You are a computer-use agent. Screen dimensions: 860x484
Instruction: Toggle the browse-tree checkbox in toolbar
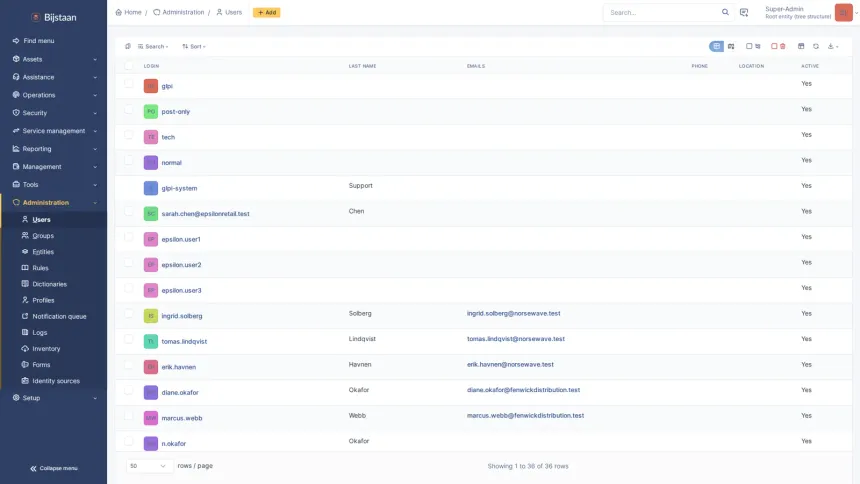coord(749,47)
